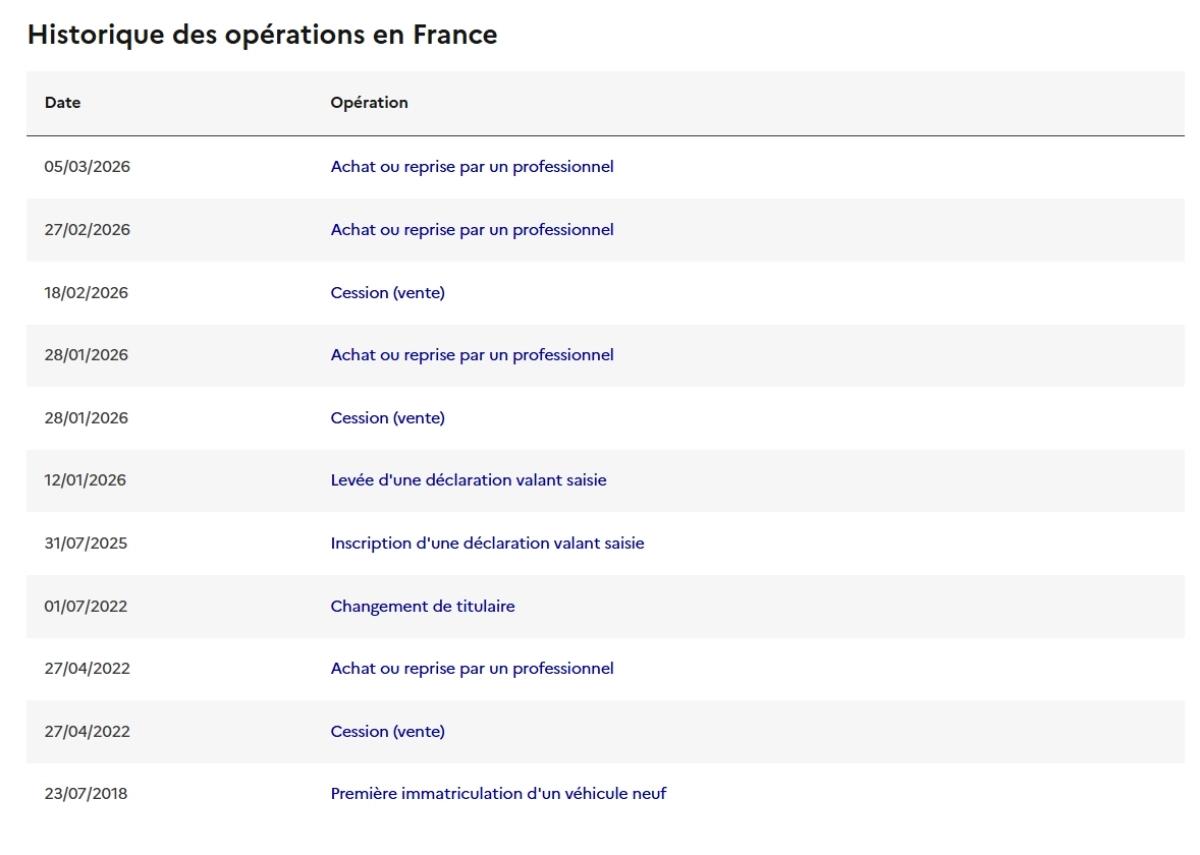Click the 01/07/2022 date entry
The width and height of the screenshot is (1200, 855).
87,606
